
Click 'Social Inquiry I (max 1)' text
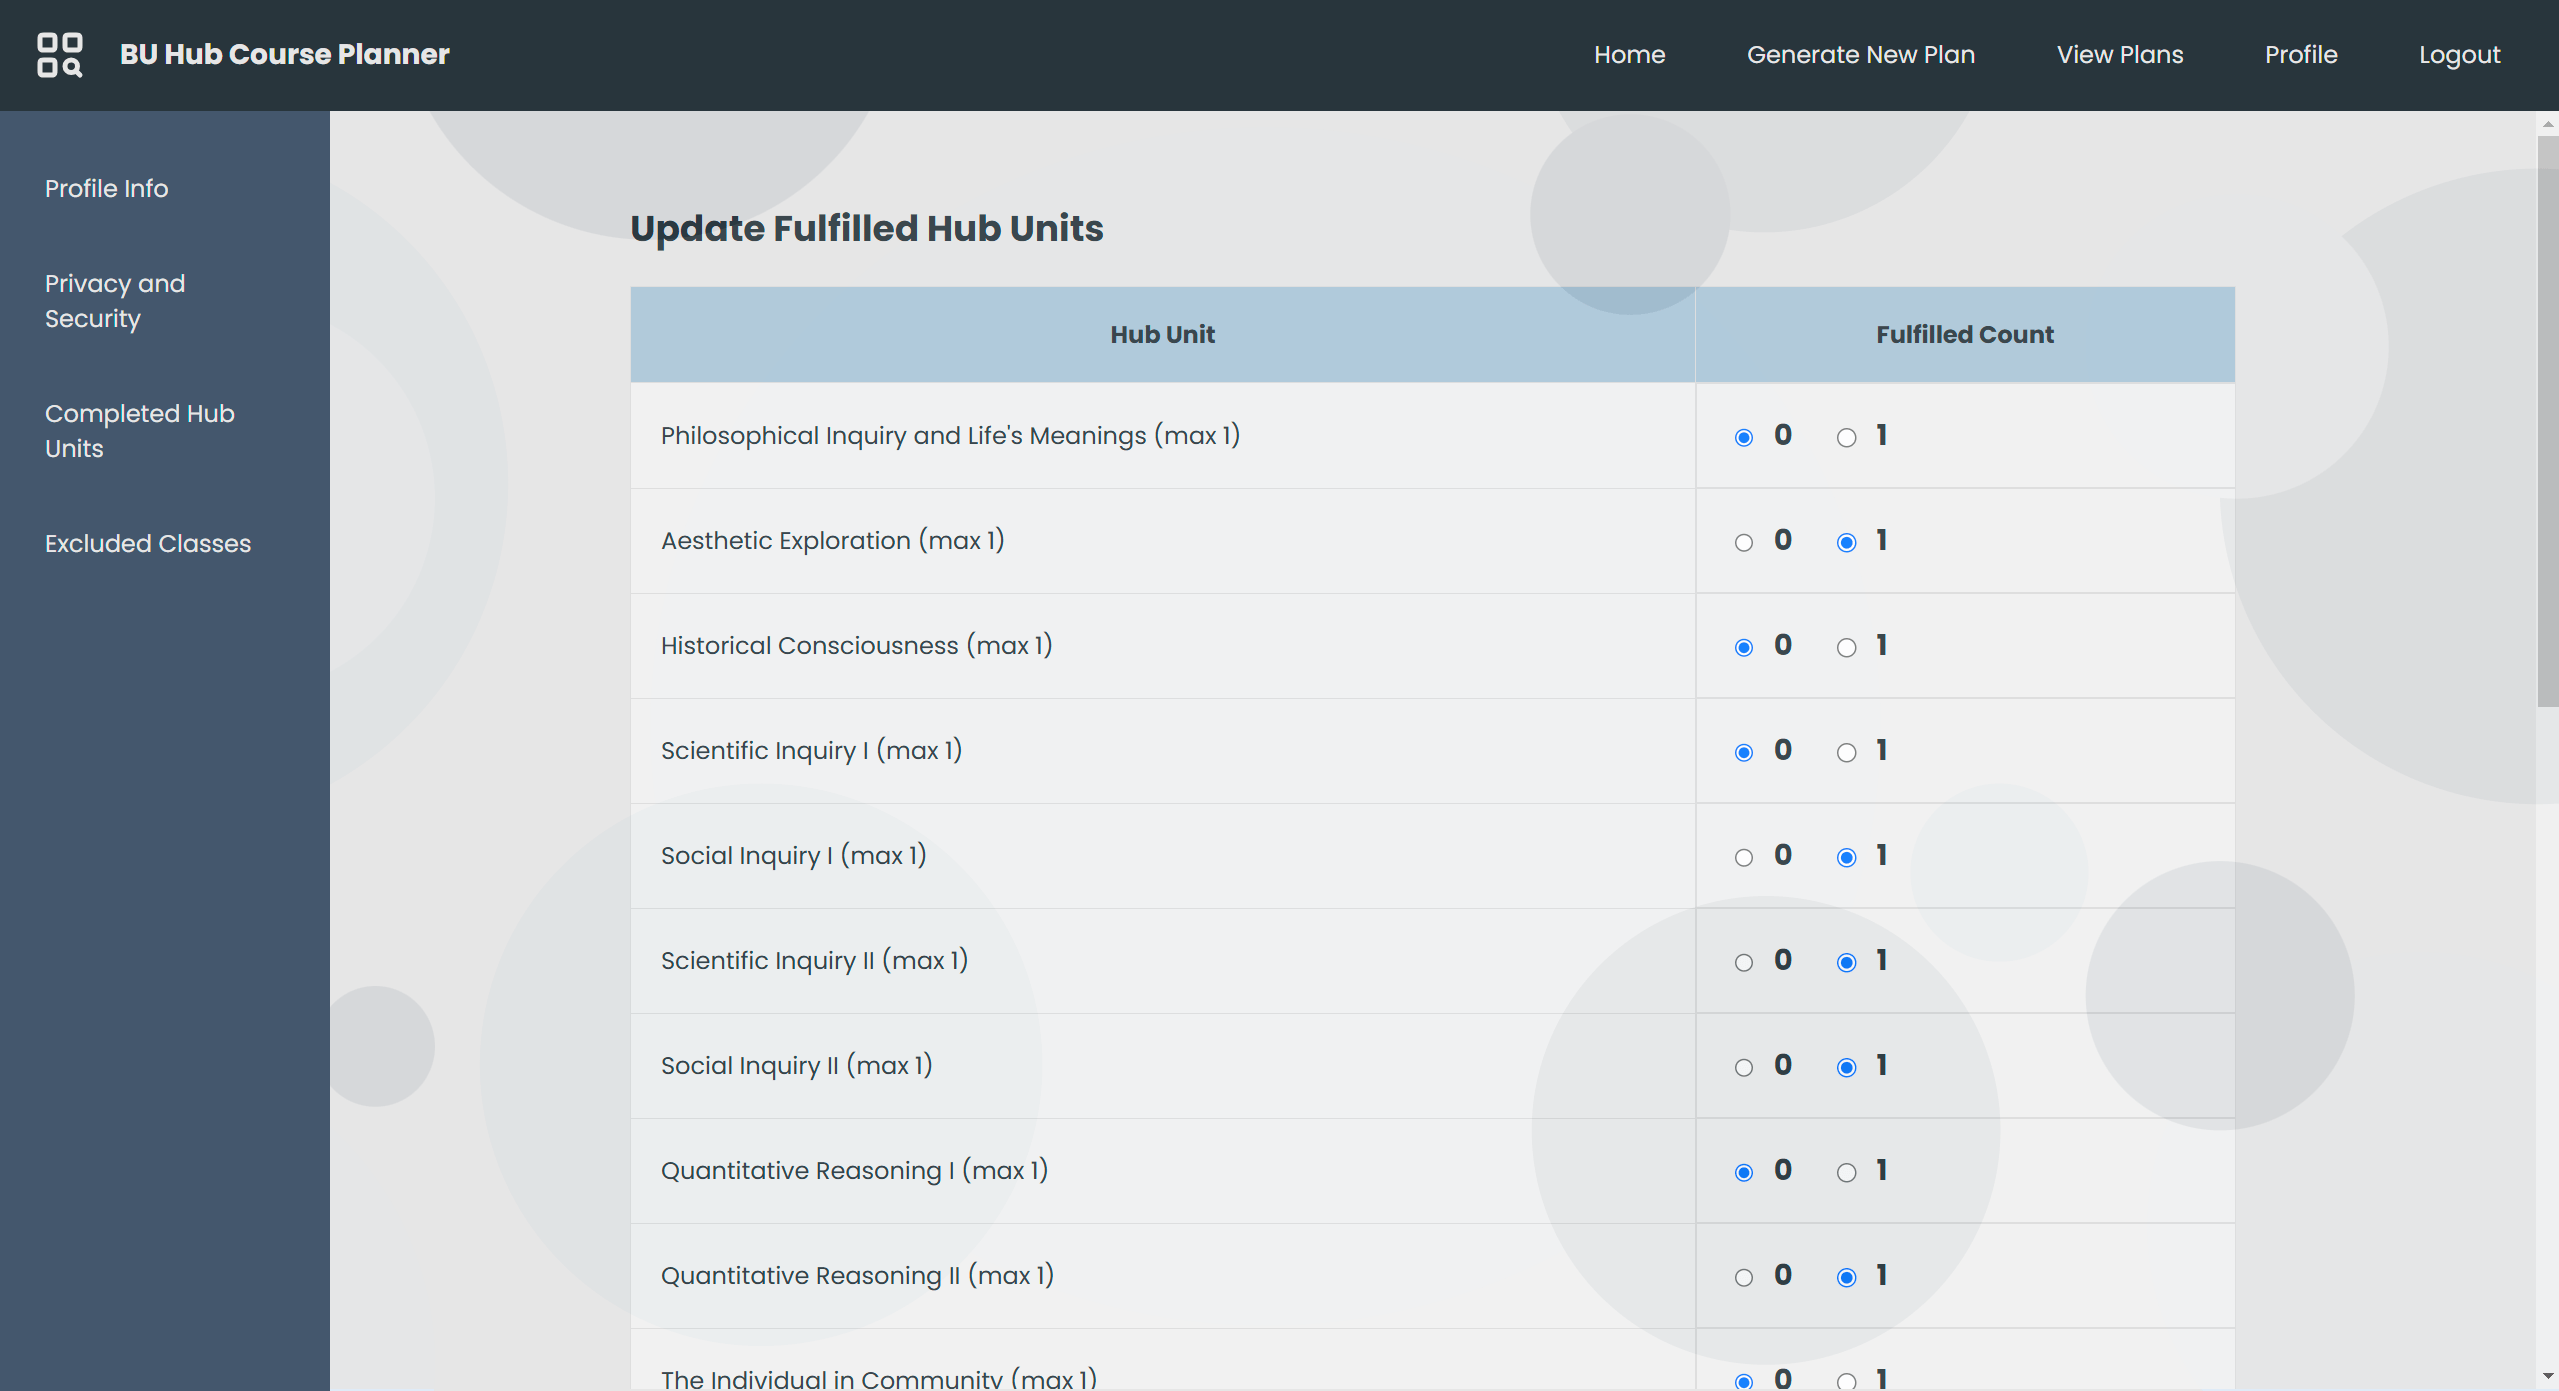(793, 856)
